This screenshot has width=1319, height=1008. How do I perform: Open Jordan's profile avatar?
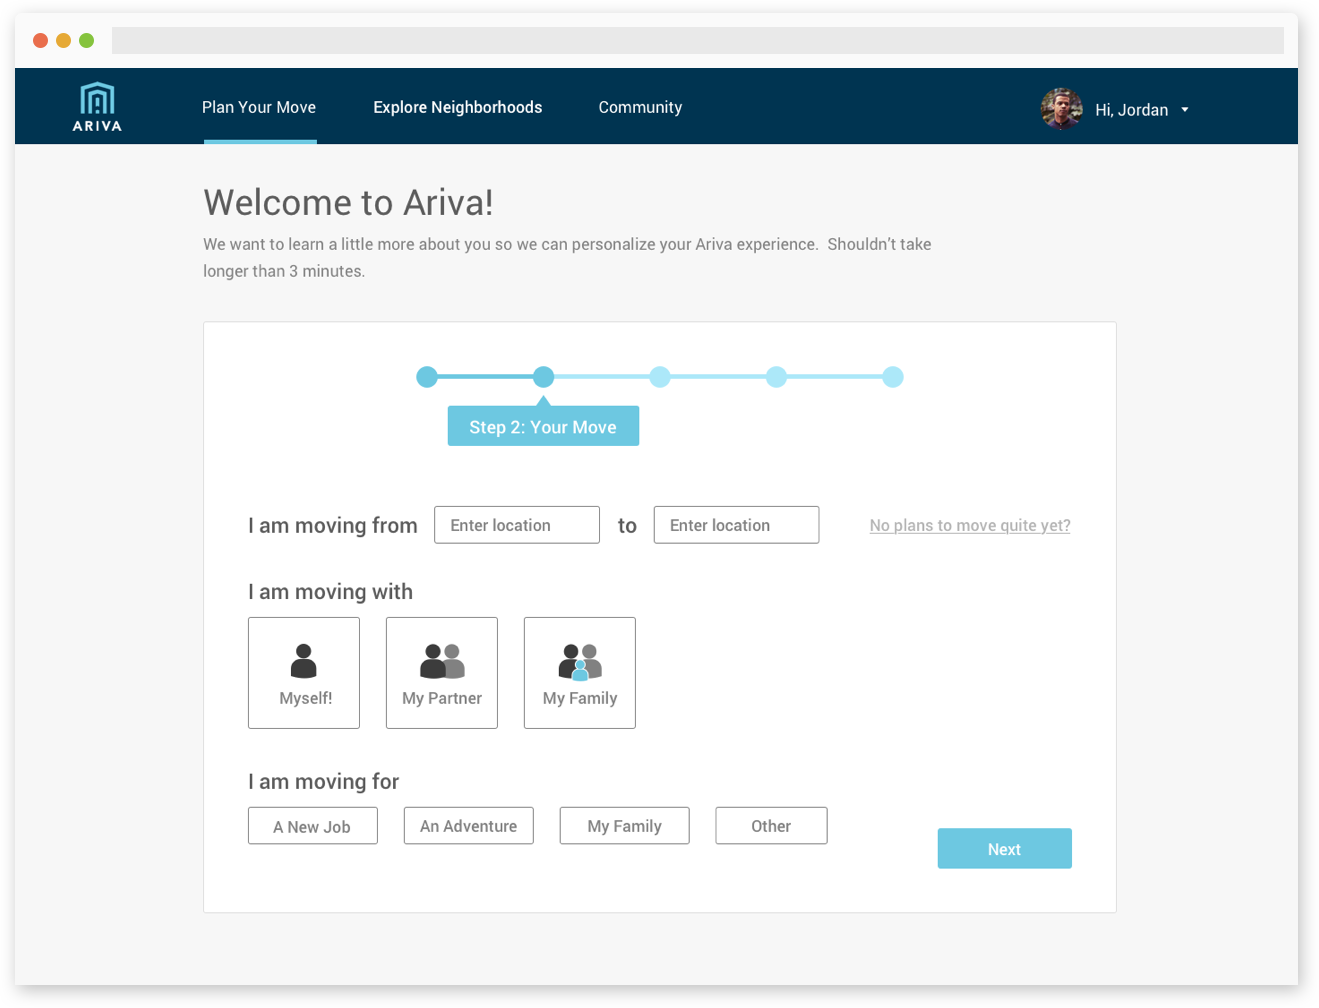[x=1061, y=109]
